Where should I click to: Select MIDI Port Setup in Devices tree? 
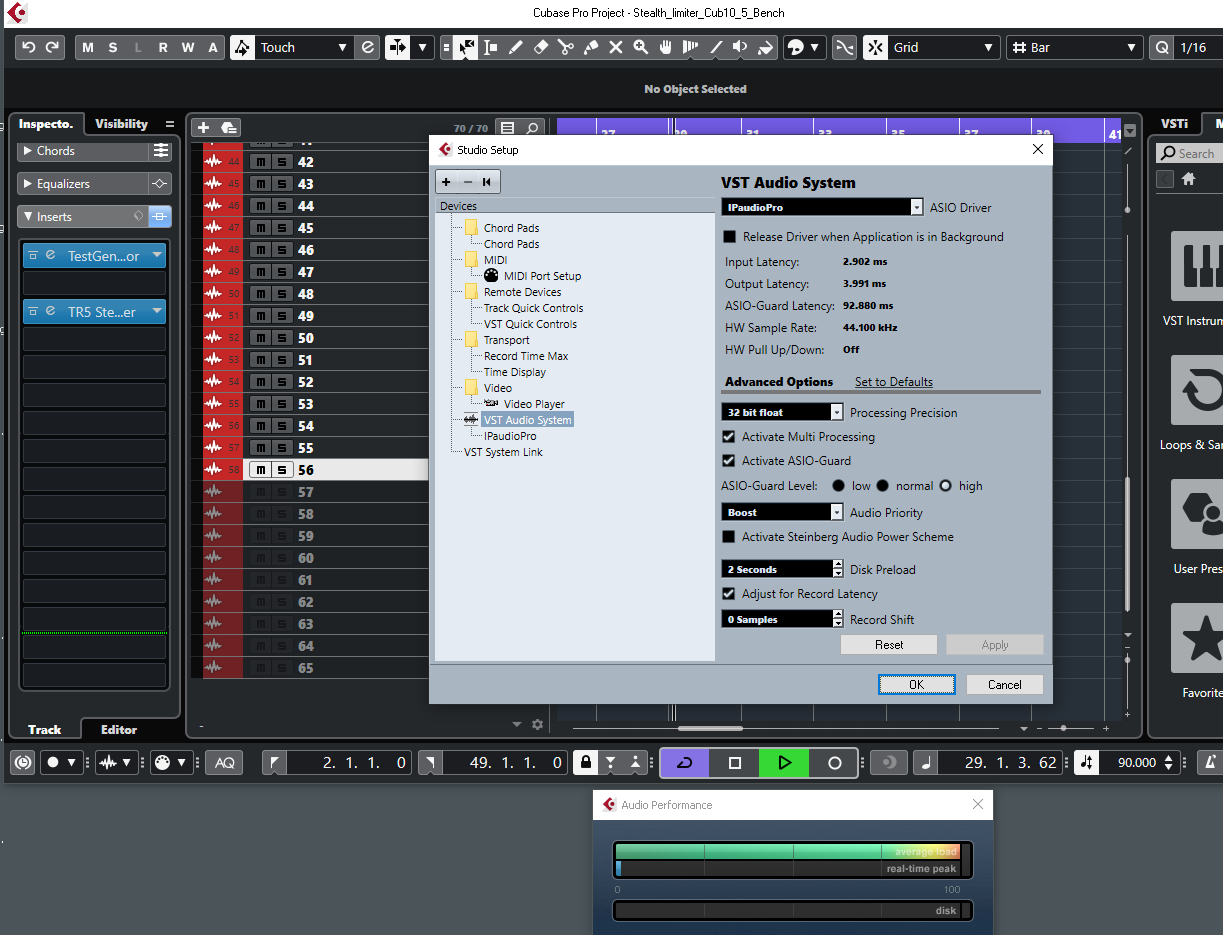[x=542, y=276]
